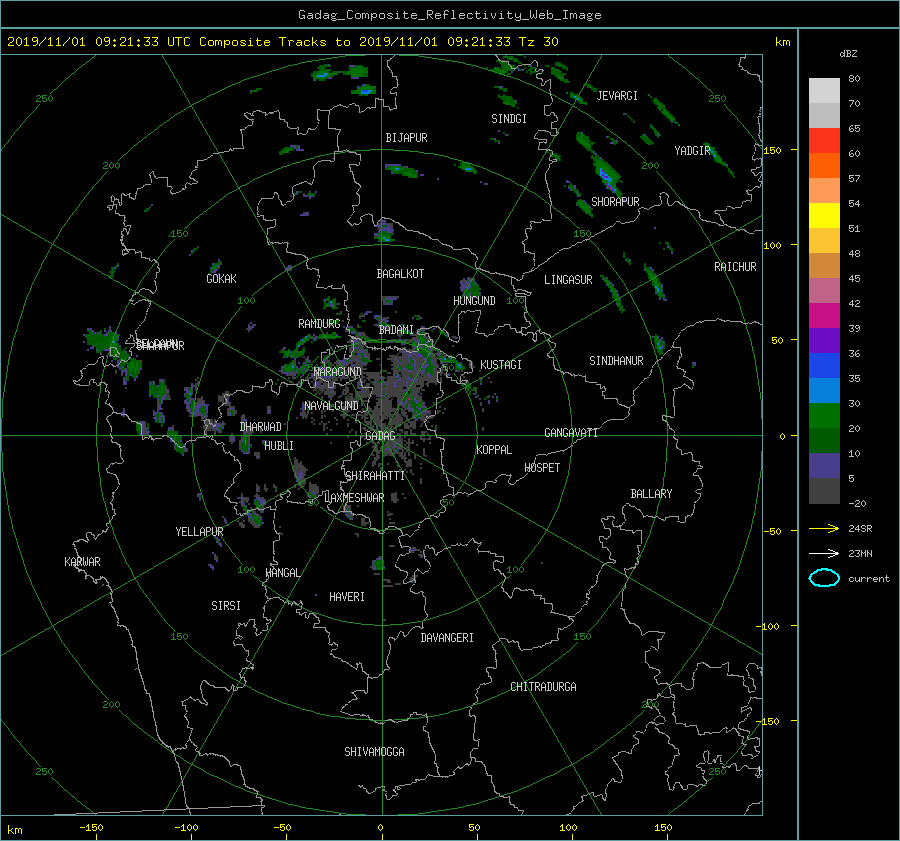Click the Gadag_Composite_Reflectivity_Web_Image title
Viewport: 900px width, 841px height.
coord(449,15)
